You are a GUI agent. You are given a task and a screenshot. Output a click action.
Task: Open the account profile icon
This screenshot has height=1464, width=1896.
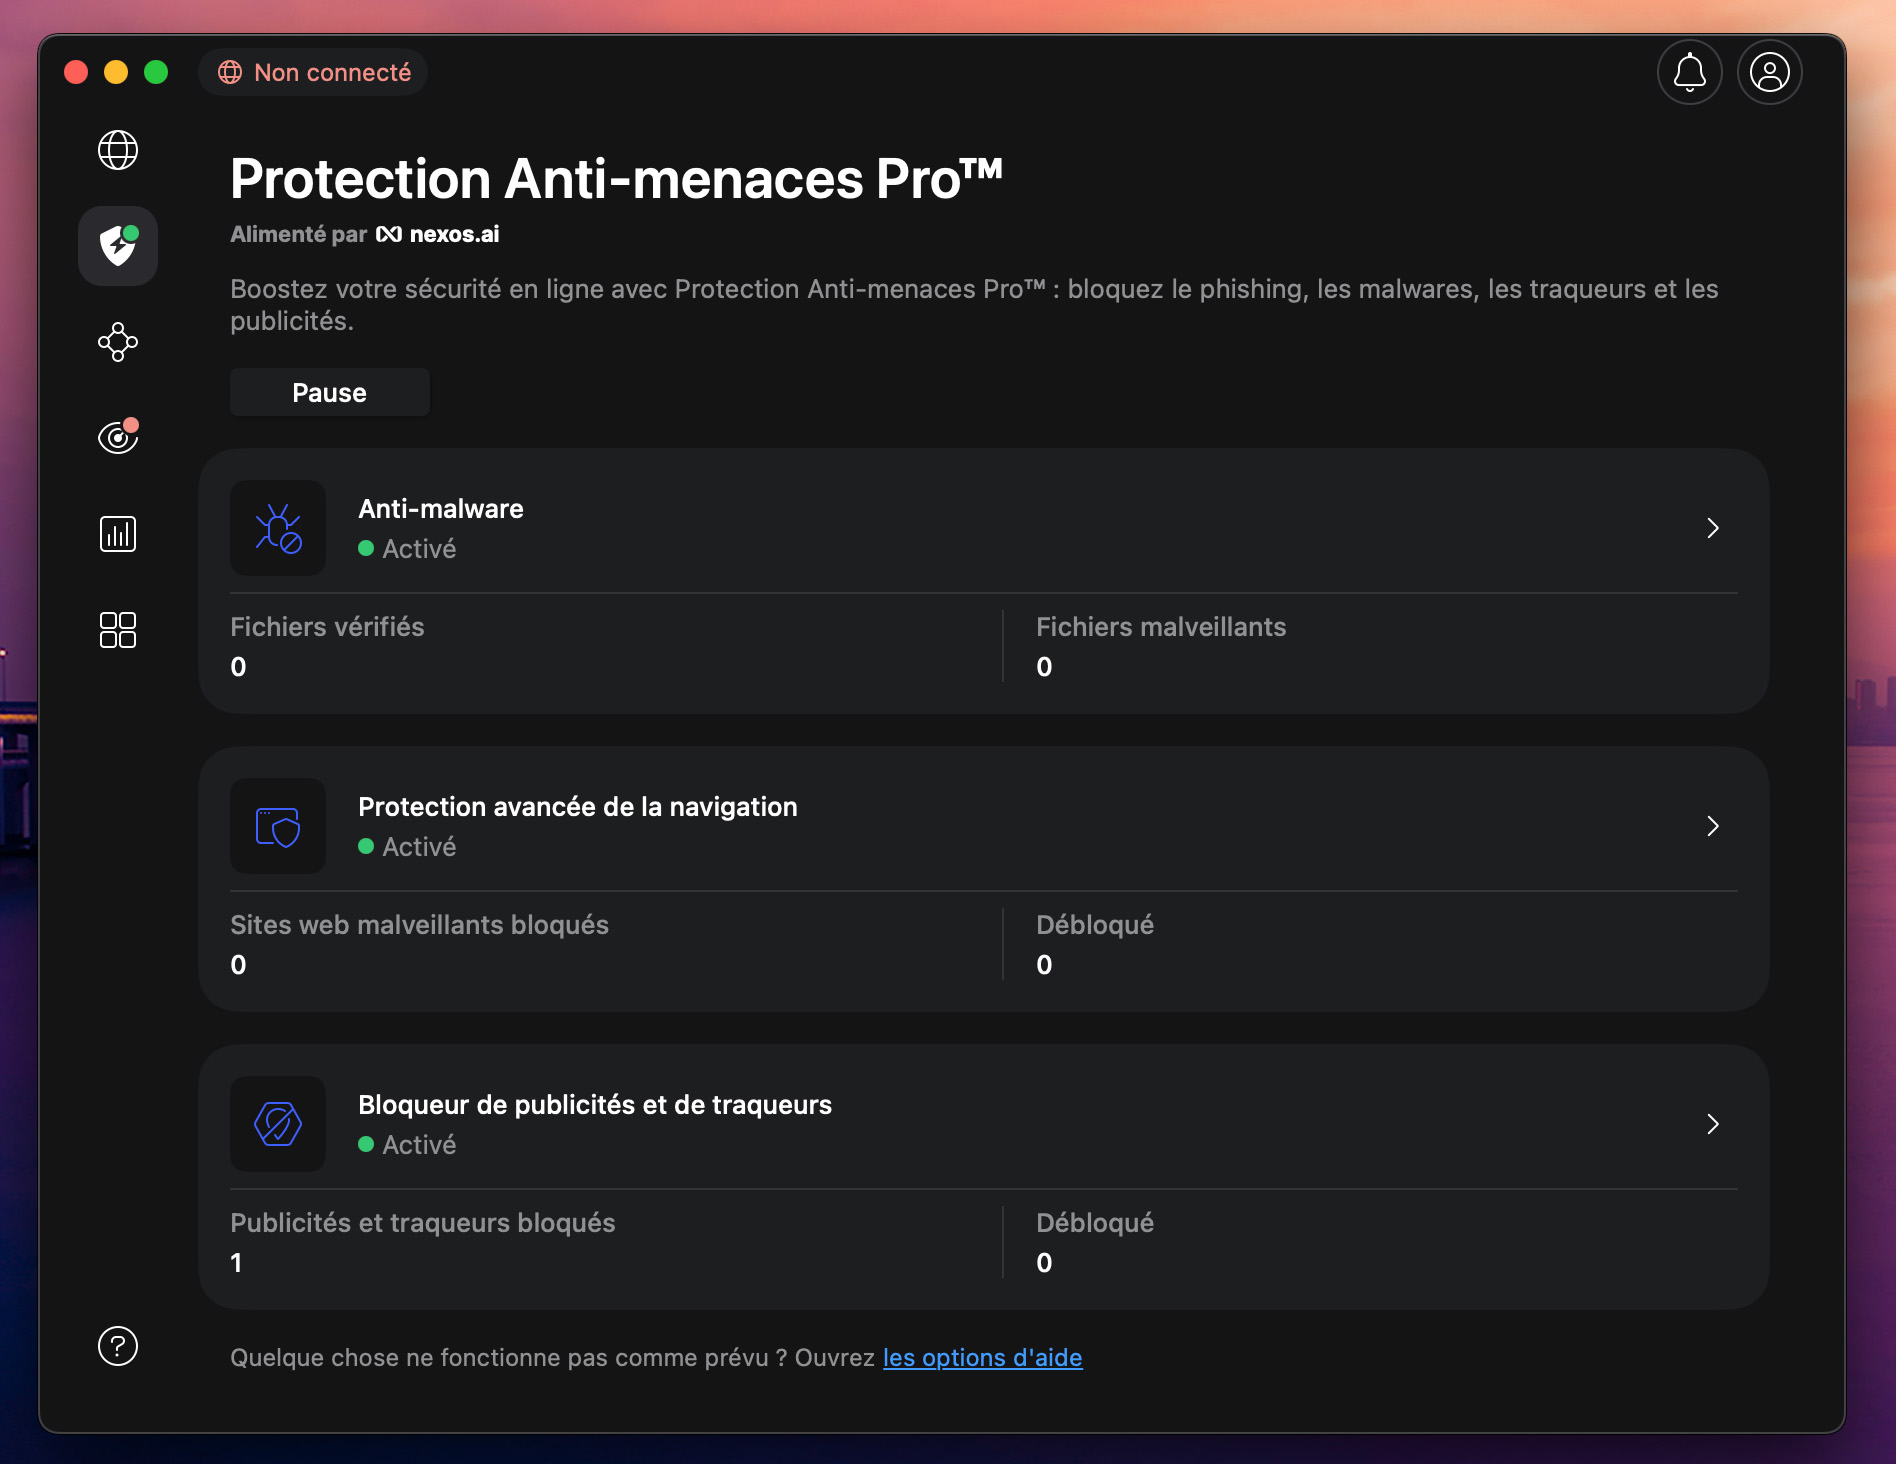(x=1769, y=71)
